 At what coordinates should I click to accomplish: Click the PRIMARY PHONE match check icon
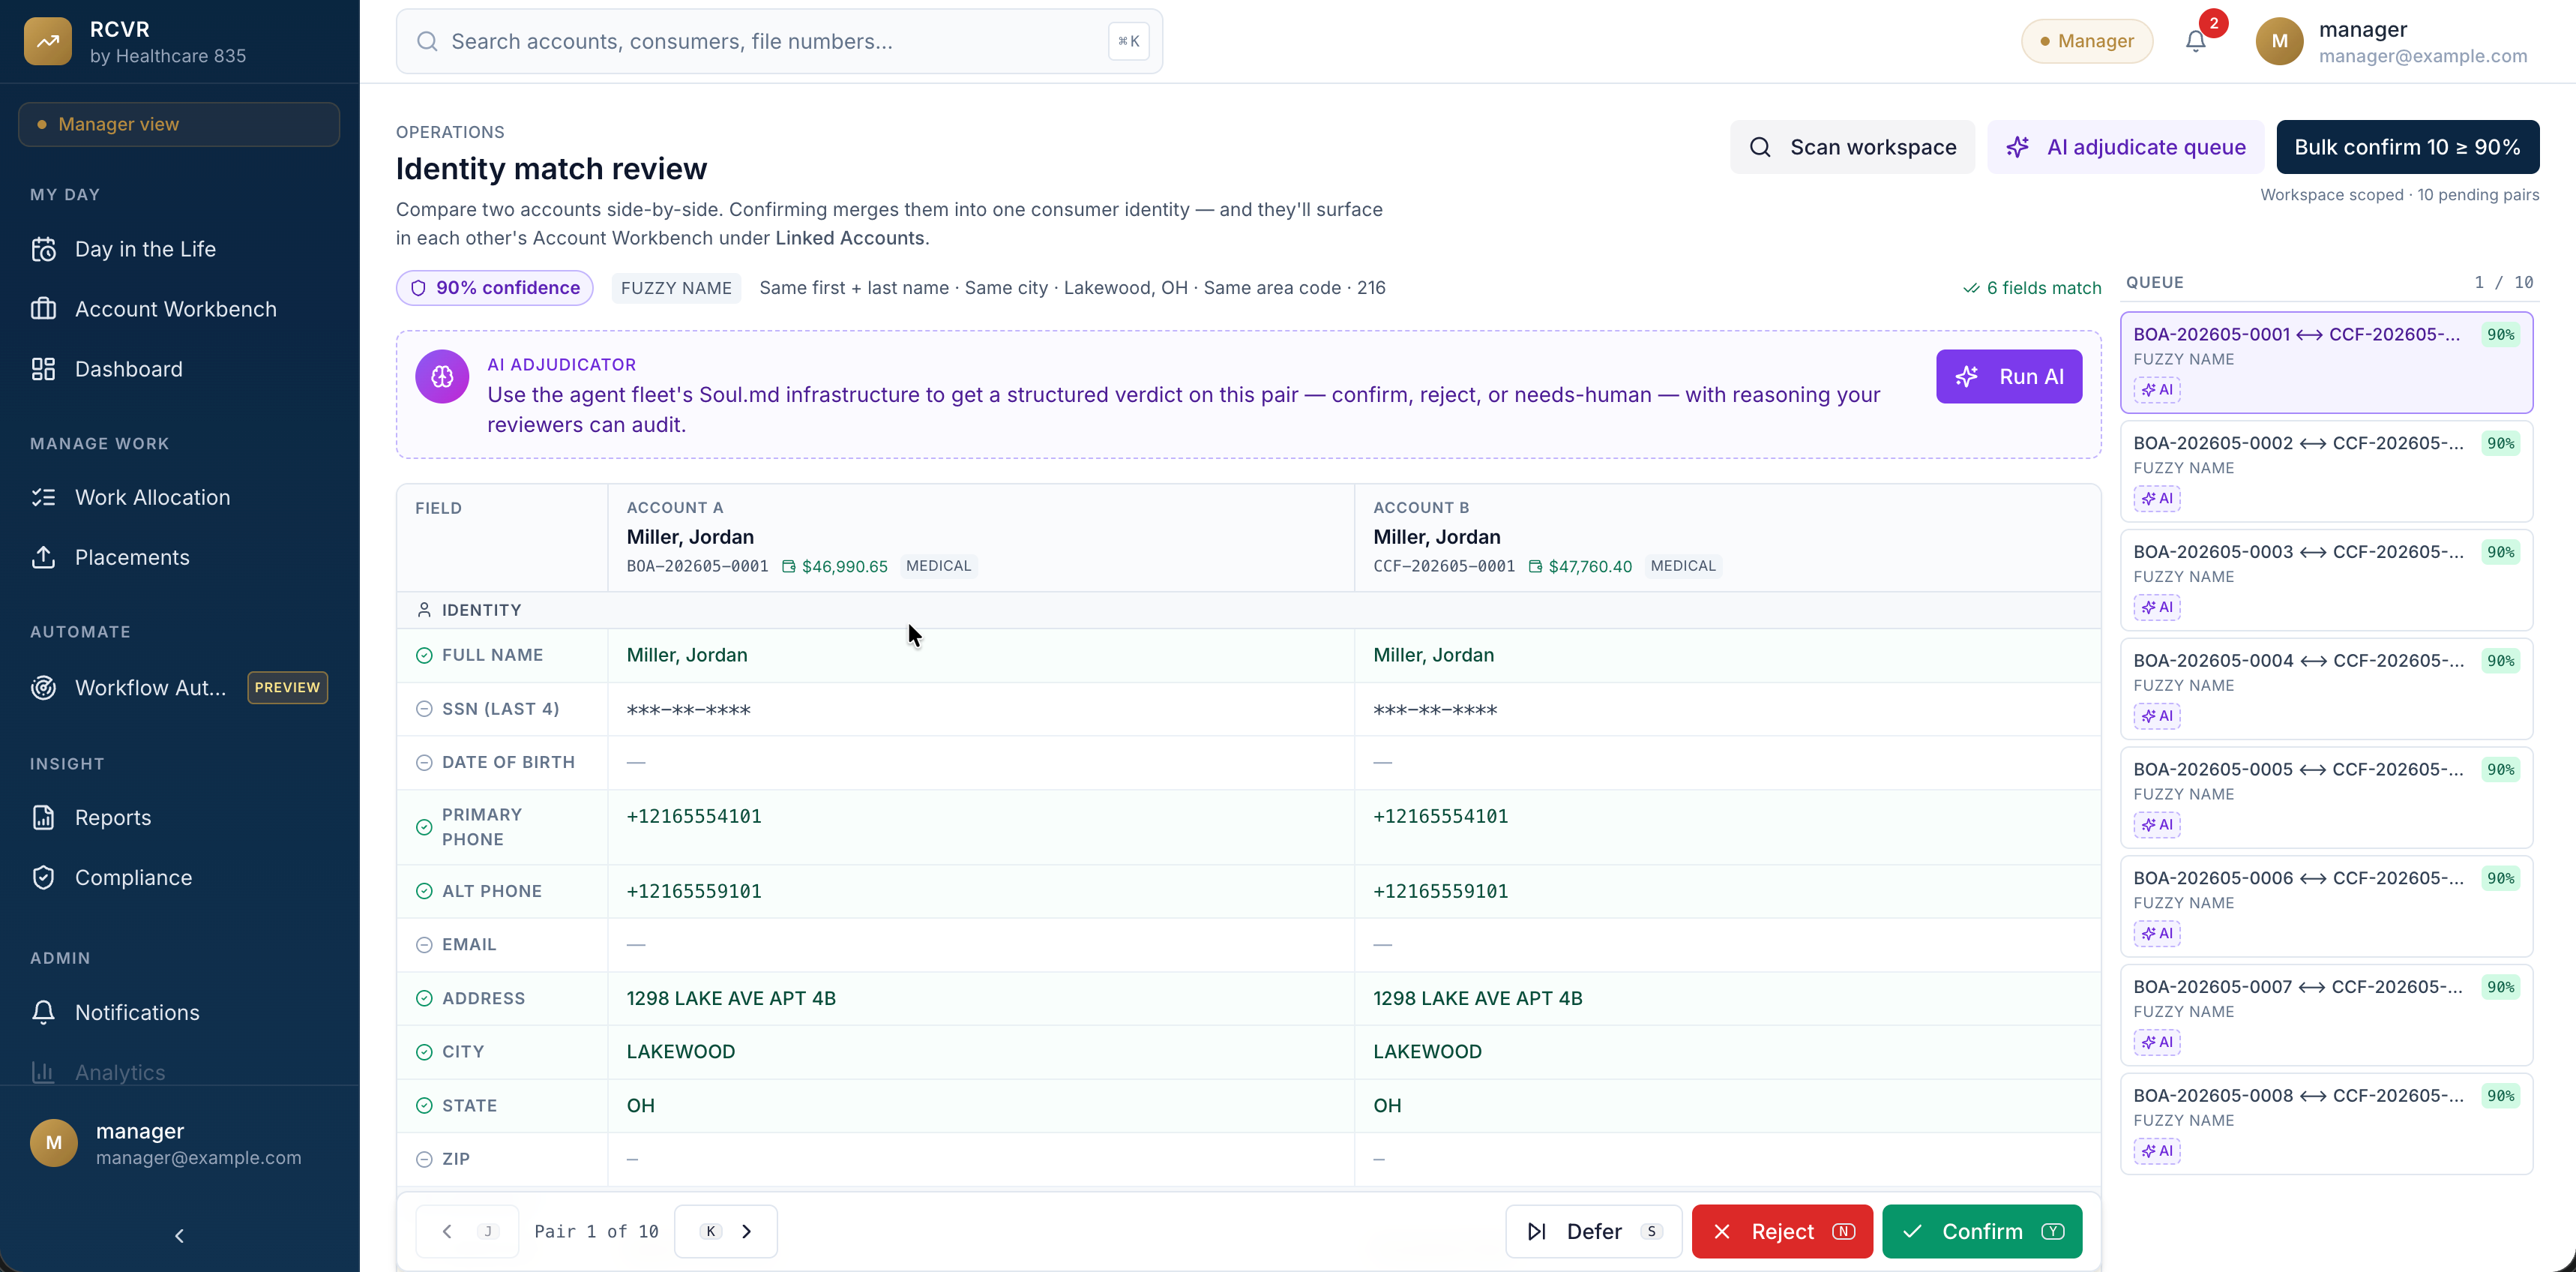pos(424,827)
